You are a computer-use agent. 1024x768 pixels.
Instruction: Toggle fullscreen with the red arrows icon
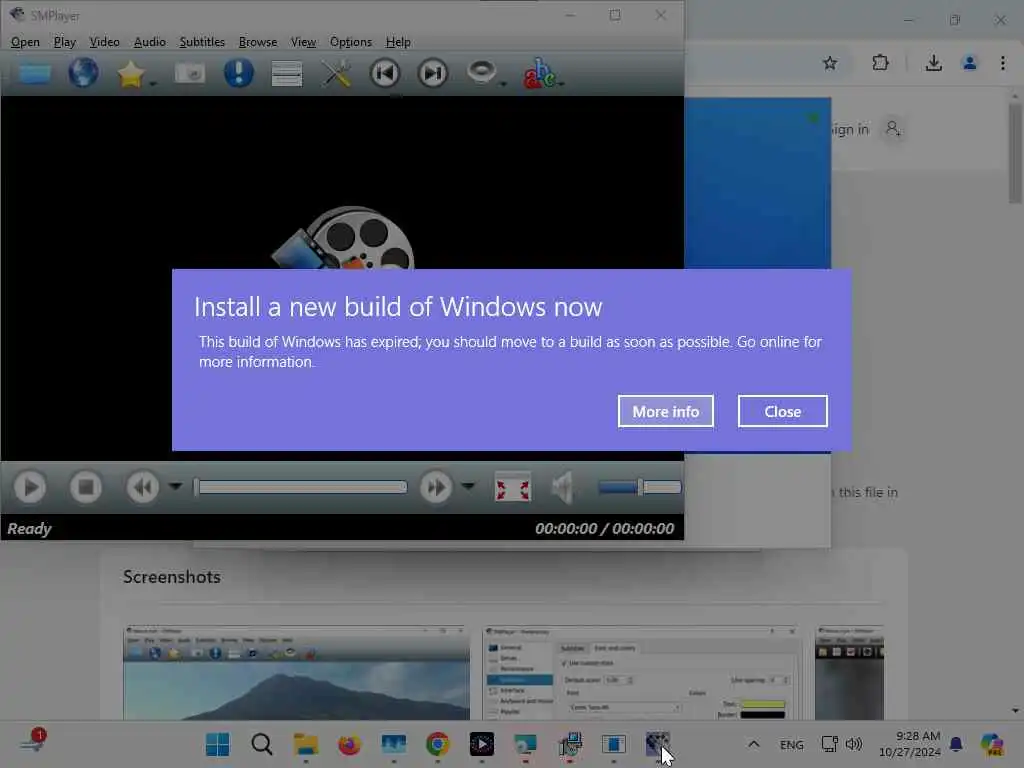click(x=513, y=487)
